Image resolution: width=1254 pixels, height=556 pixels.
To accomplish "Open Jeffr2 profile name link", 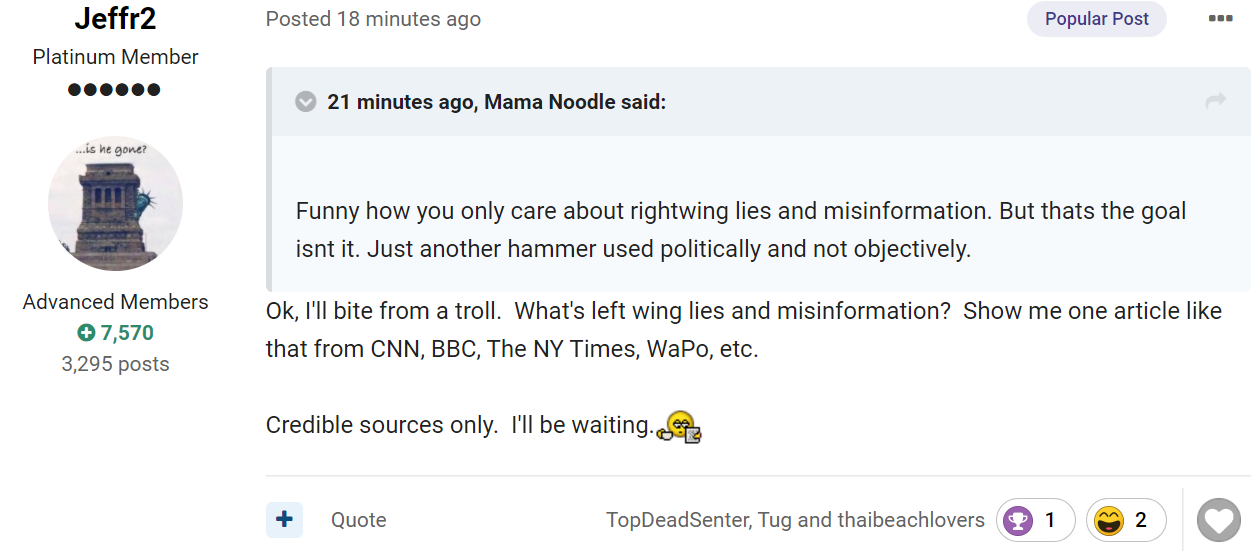I will (115, 17).
